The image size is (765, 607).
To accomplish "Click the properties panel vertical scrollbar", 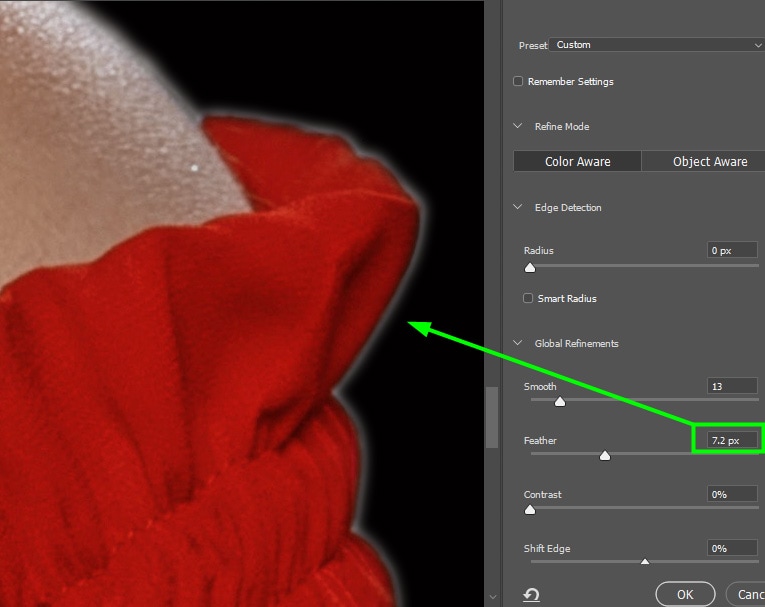I will (x=492, y=417).
